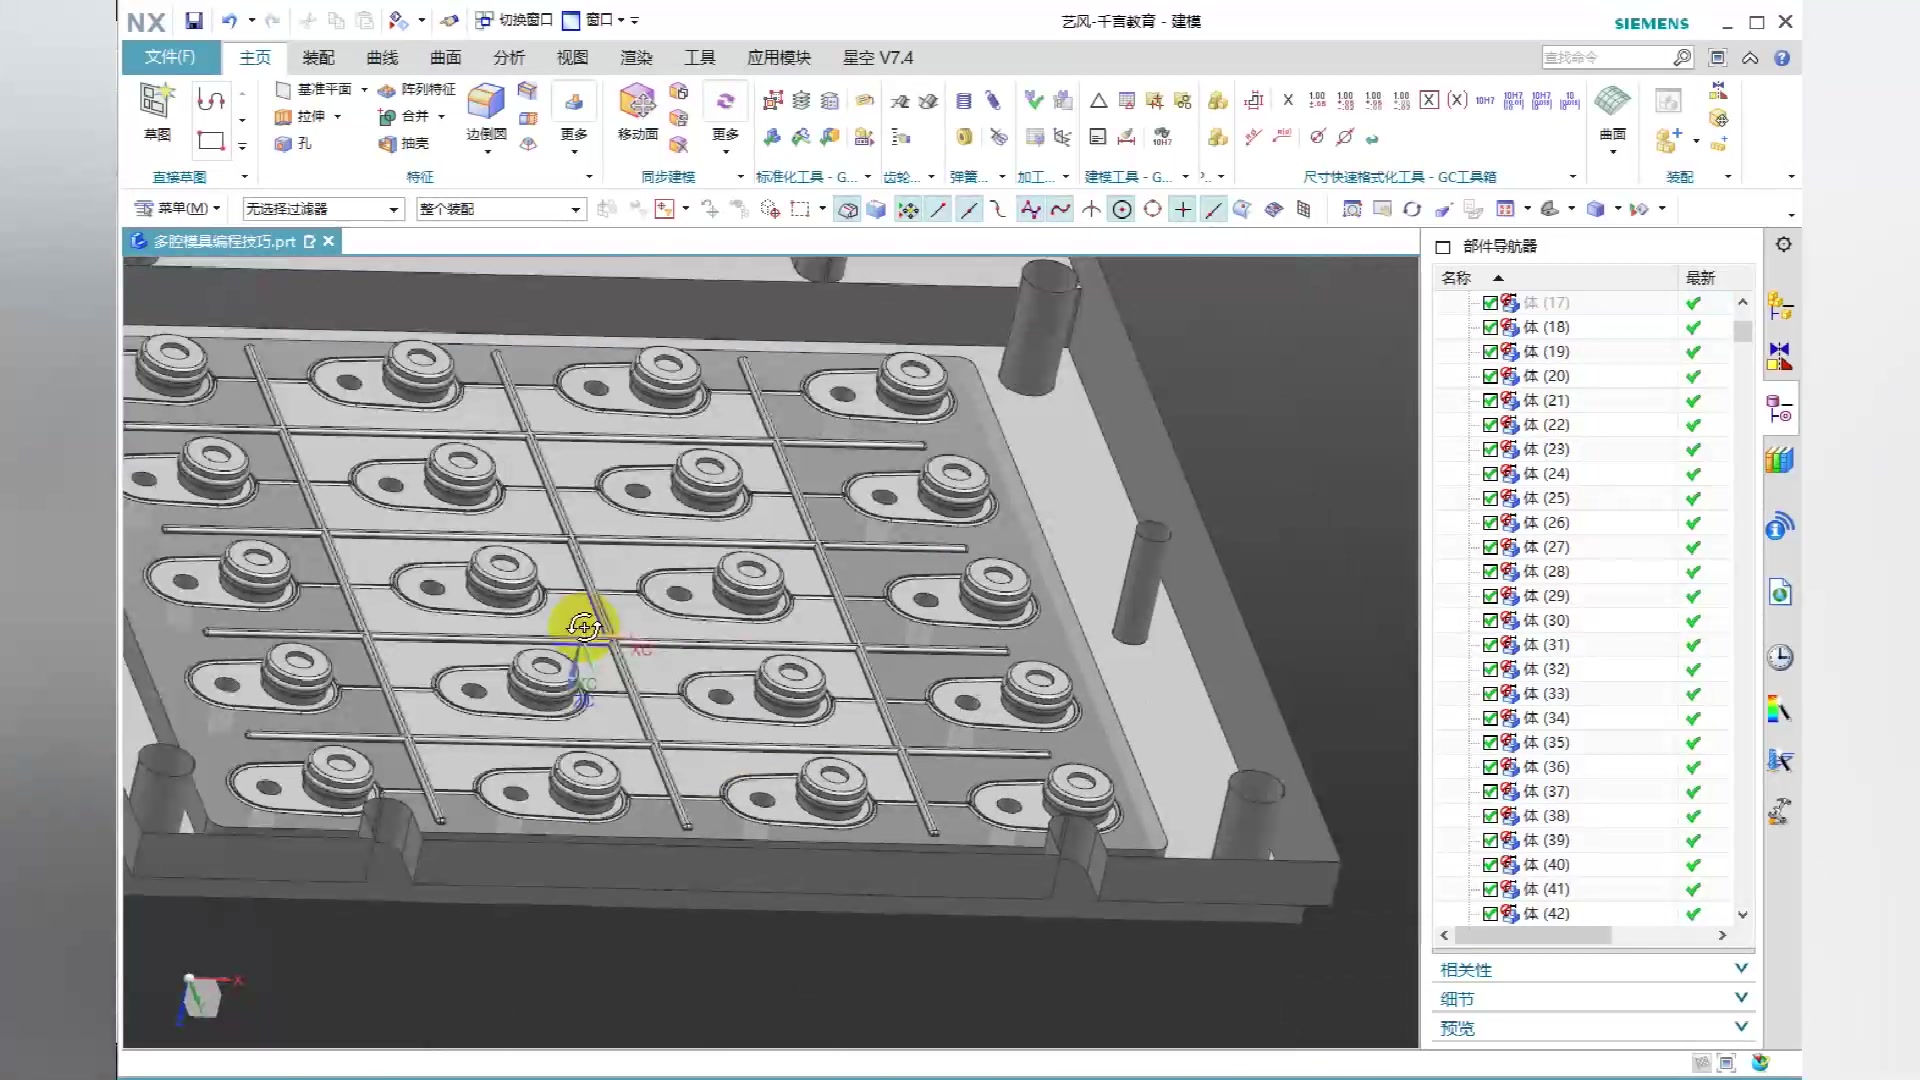Click the 名称 column header
Screen dimensions: 1920x1080
click(x=1455, y=278)
